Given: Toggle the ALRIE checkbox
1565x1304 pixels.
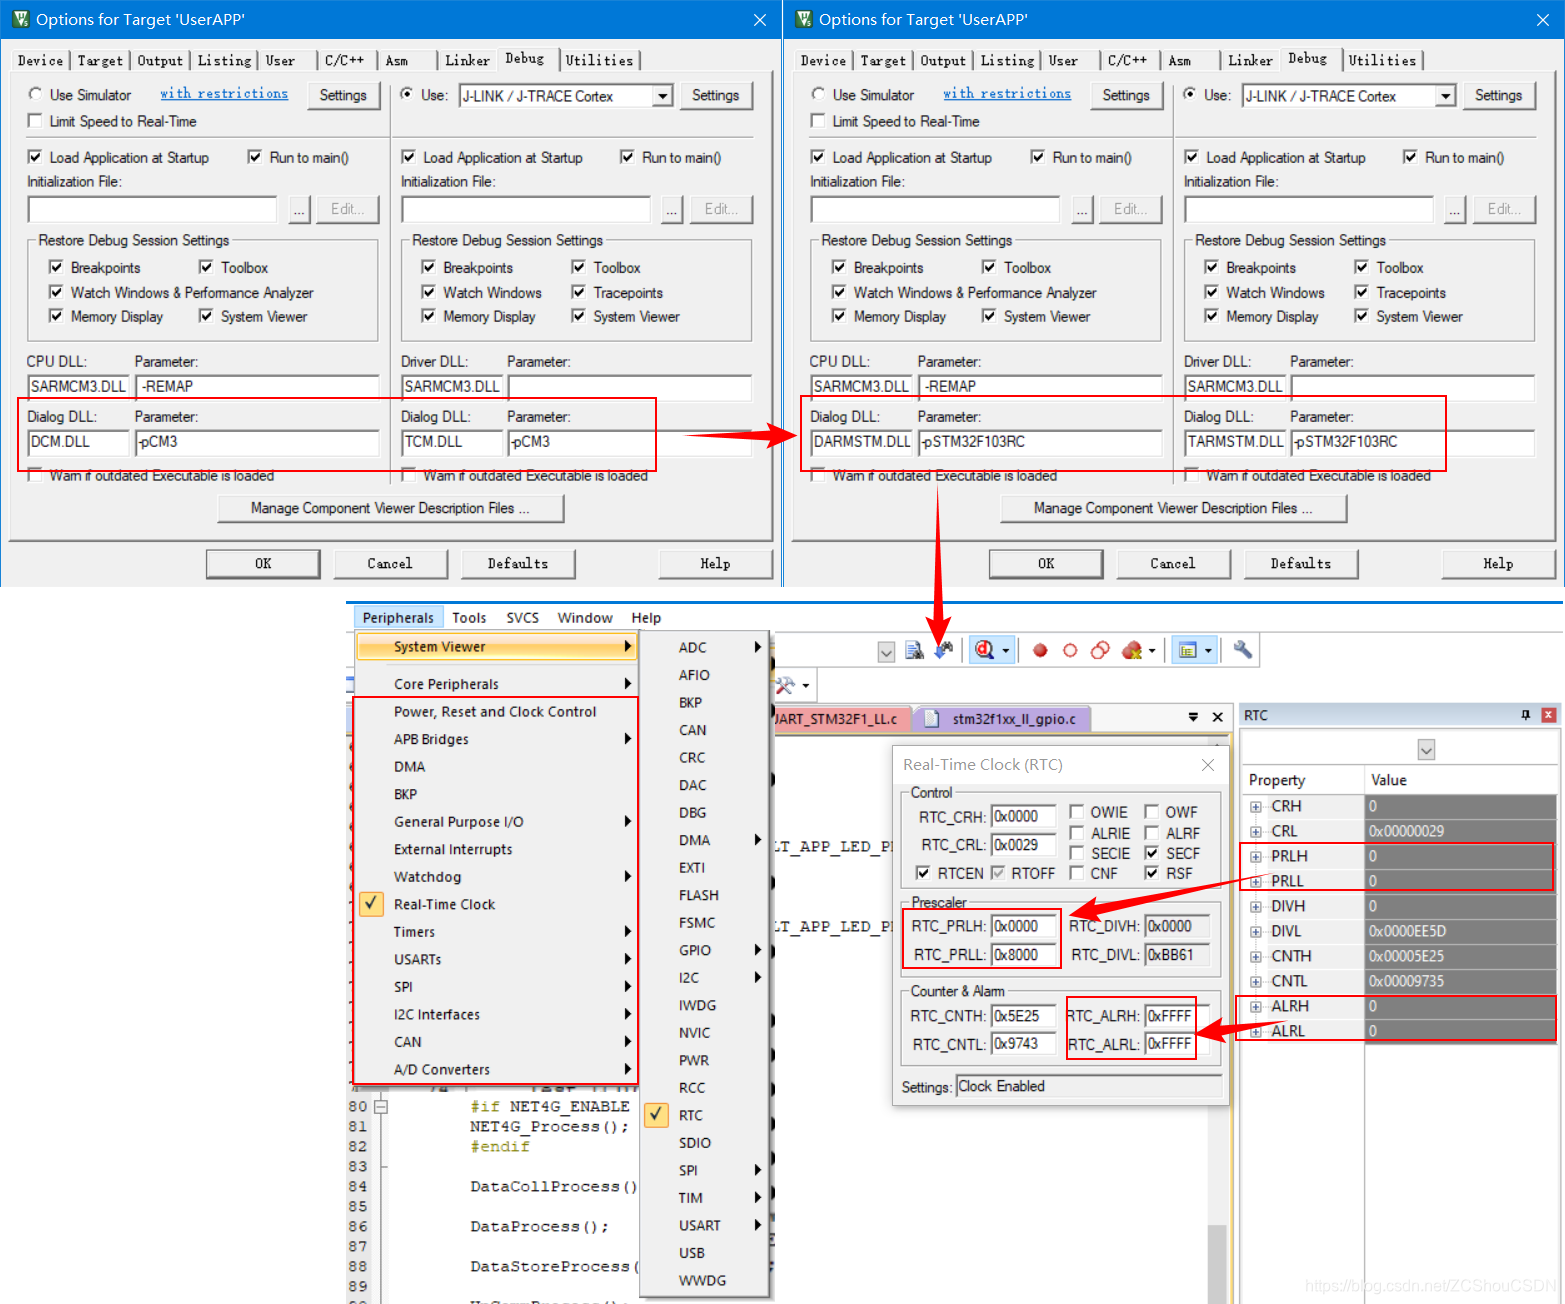Looking at the screenshot, I should [x=1077, y=833].
